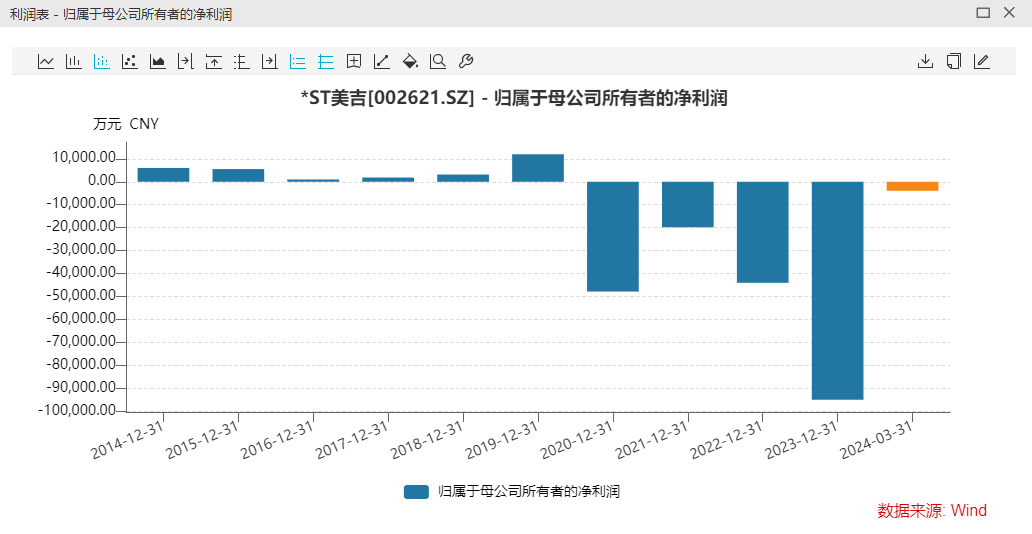Click the blue legend color swatch
This screenshot has height=534, width=1032.
(416, 492)
